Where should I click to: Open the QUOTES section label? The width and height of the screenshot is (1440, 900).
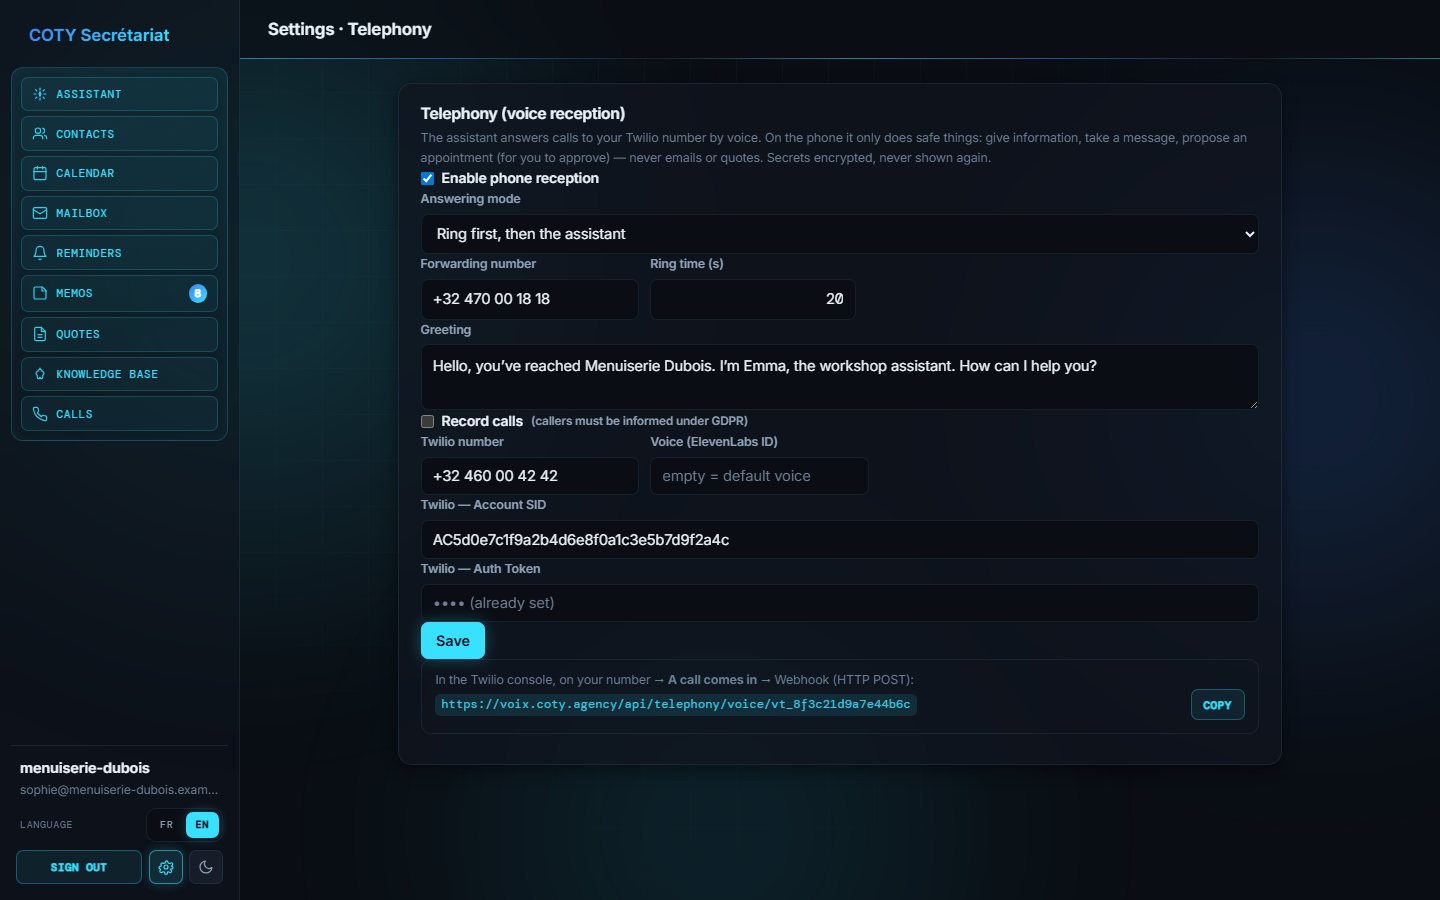(78, 334)
